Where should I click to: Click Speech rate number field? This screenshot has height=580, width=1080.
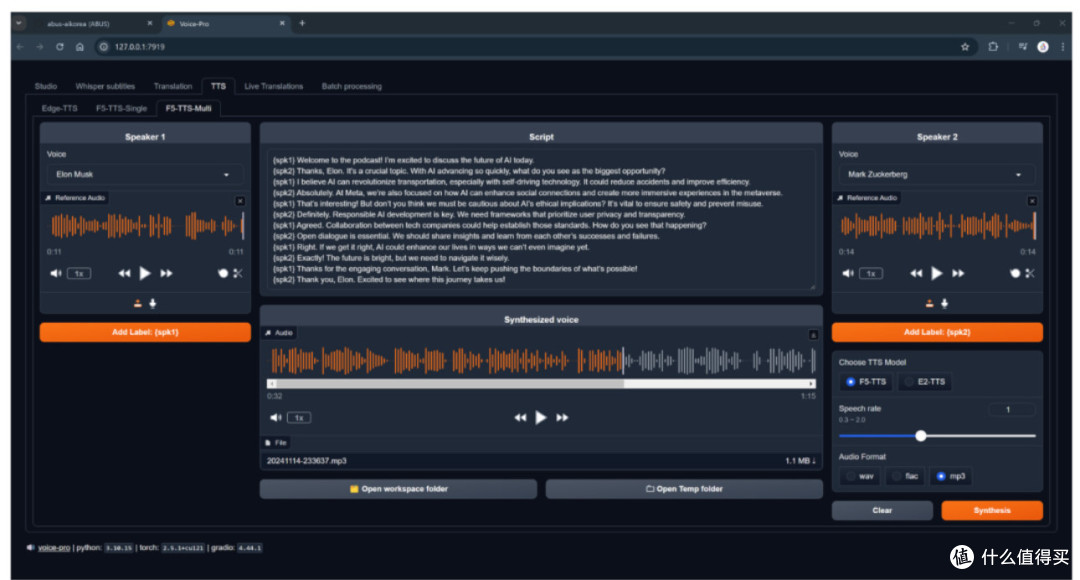click(x=1012, y=410)
